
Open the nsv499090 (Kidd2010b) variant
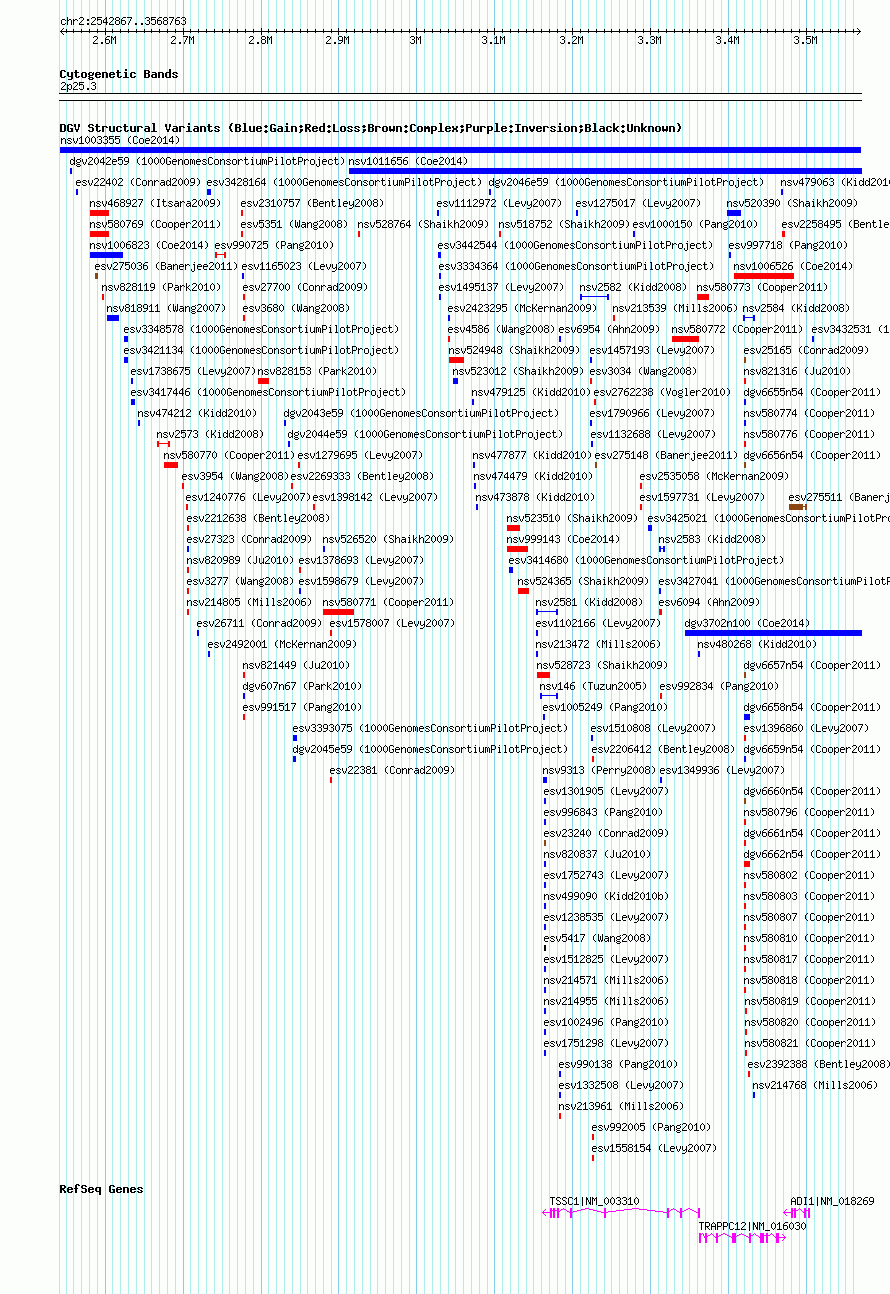[607, 896]
